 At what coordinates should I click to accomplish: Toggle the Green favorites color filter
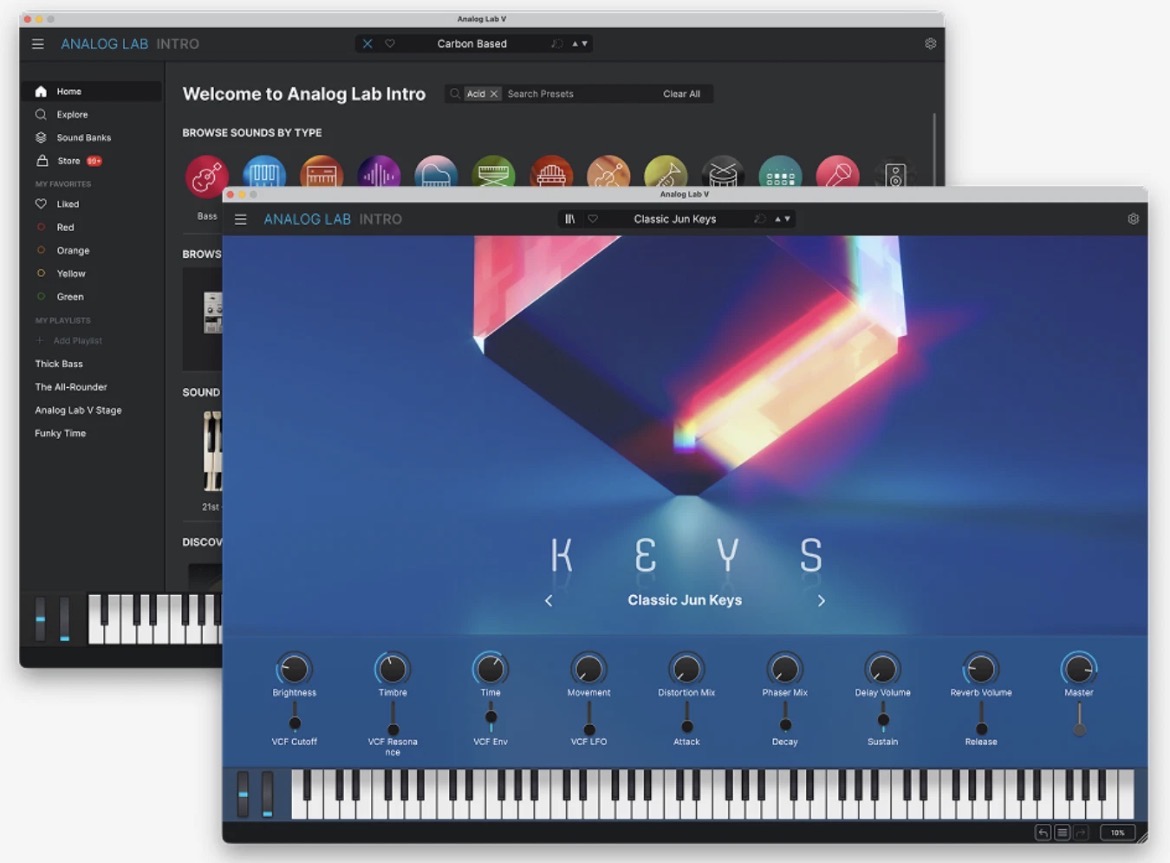(70, 297)
